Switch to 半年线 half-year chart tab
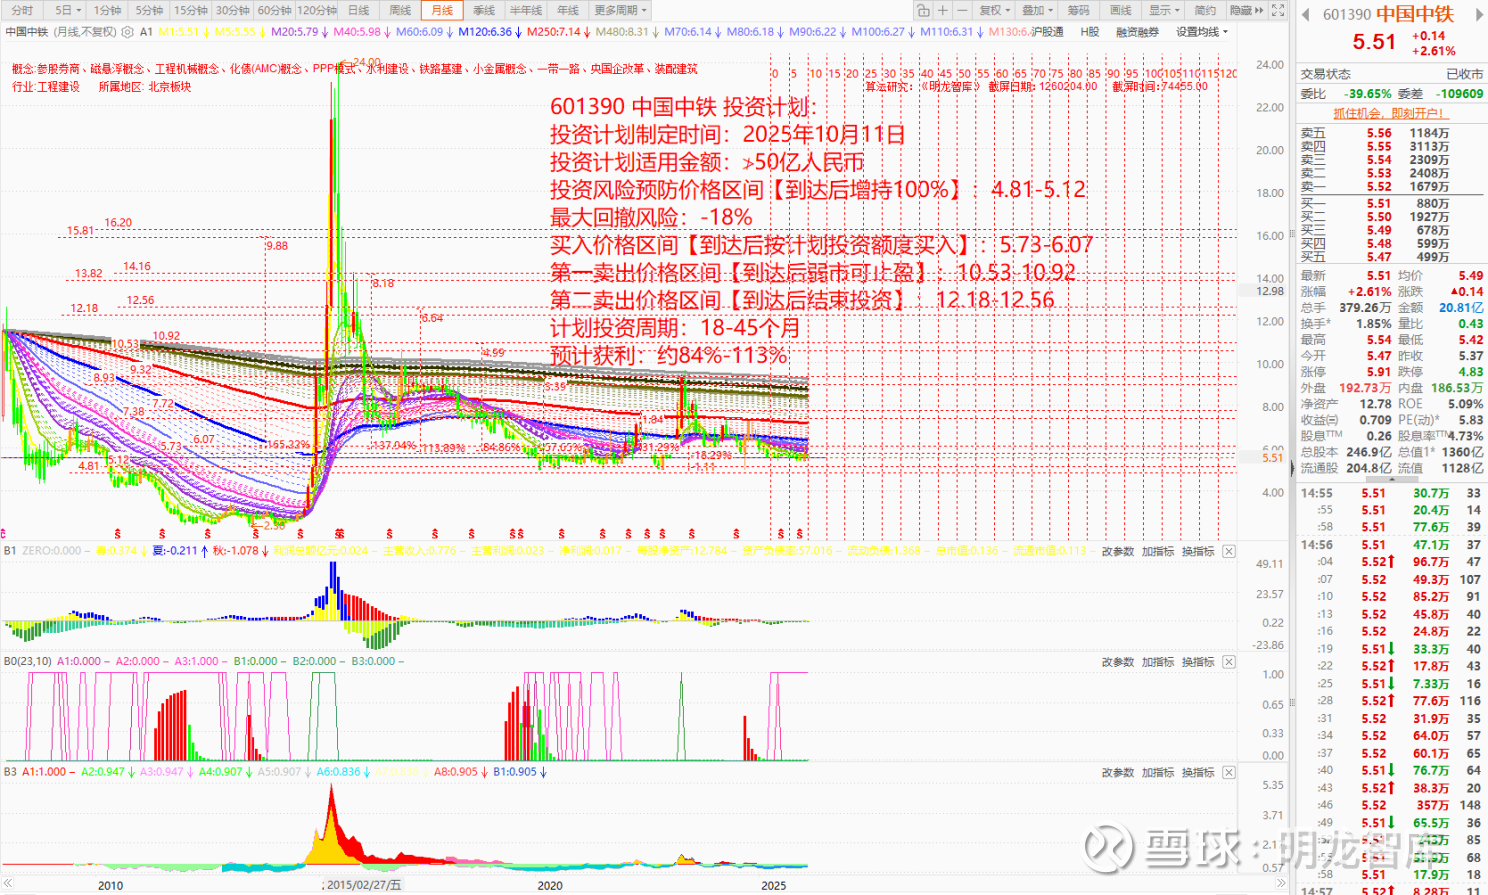This screenshot has width=1488, height=895. click(526, 10)
